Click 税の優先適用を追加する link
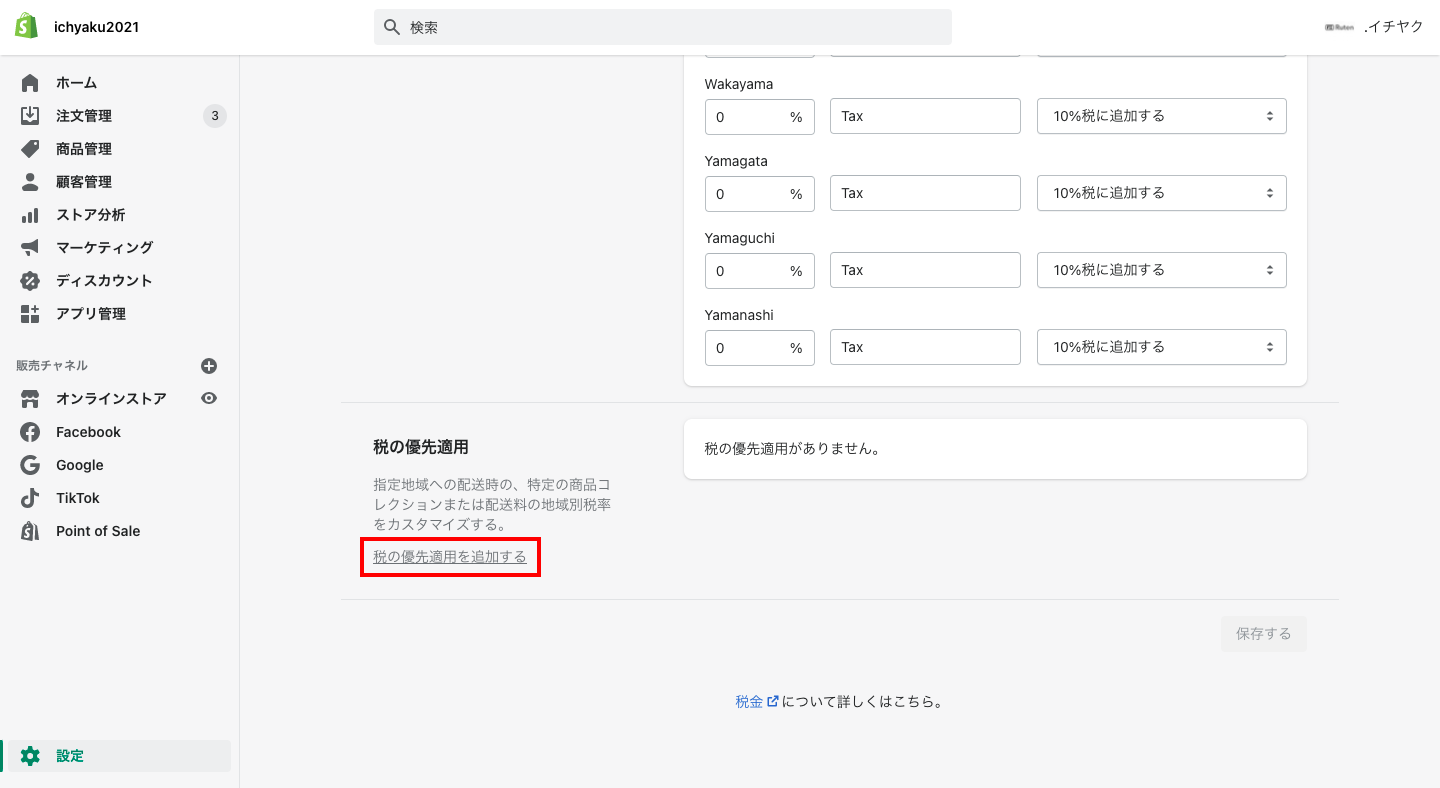The height and width of the screenshot is (788, 1440). click(450, 557)
